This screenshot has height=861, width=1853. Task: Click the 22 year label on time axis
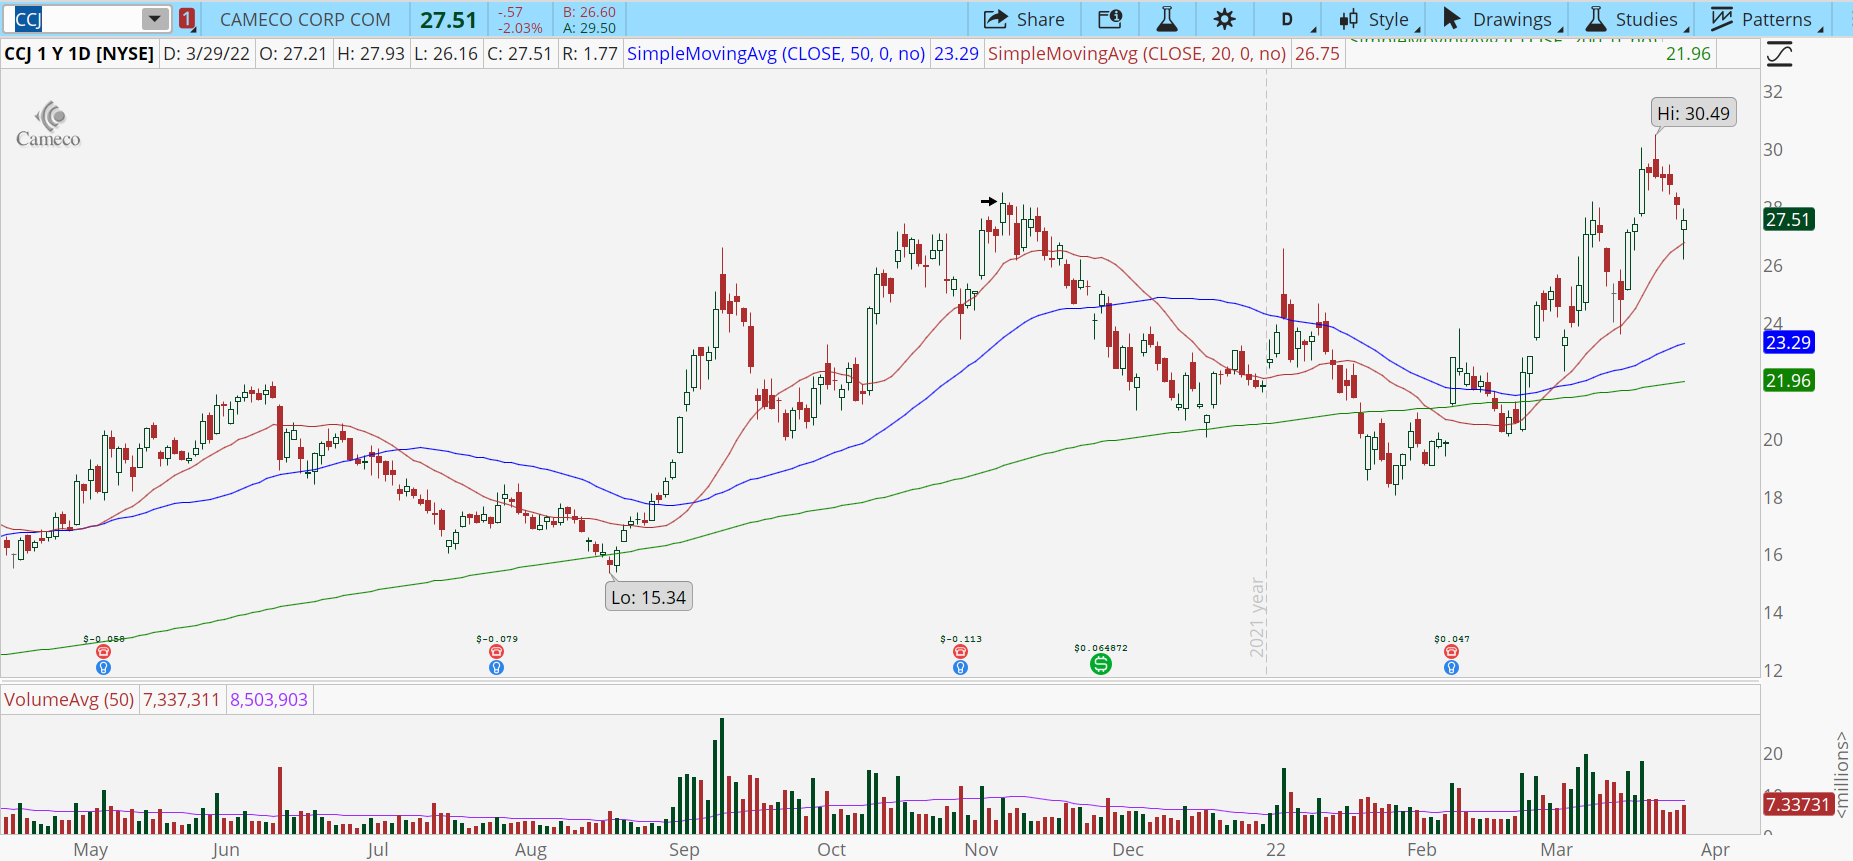(x=1275, y=849)
